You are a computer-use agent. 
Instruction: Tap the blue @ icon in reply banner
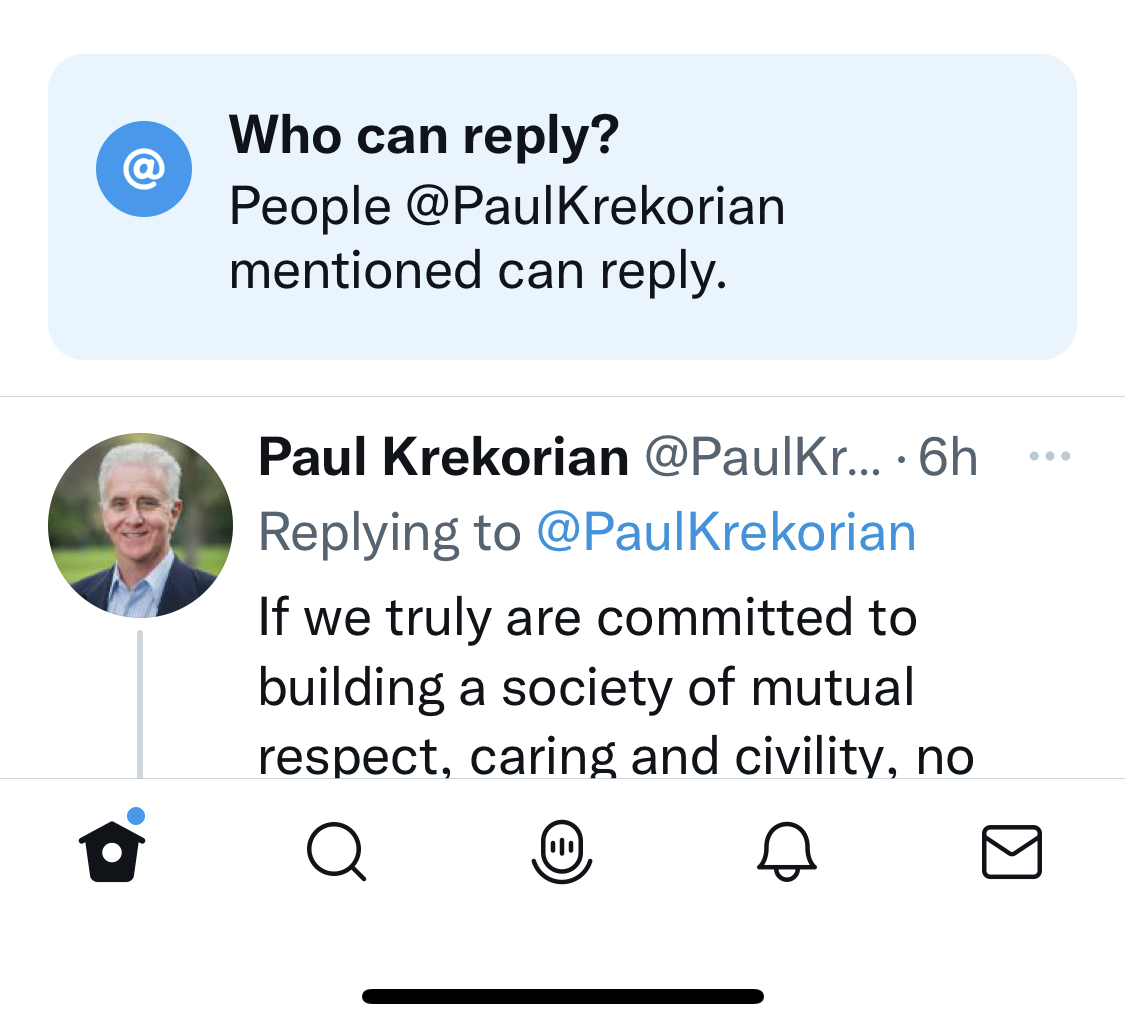(x=143, y=169)
